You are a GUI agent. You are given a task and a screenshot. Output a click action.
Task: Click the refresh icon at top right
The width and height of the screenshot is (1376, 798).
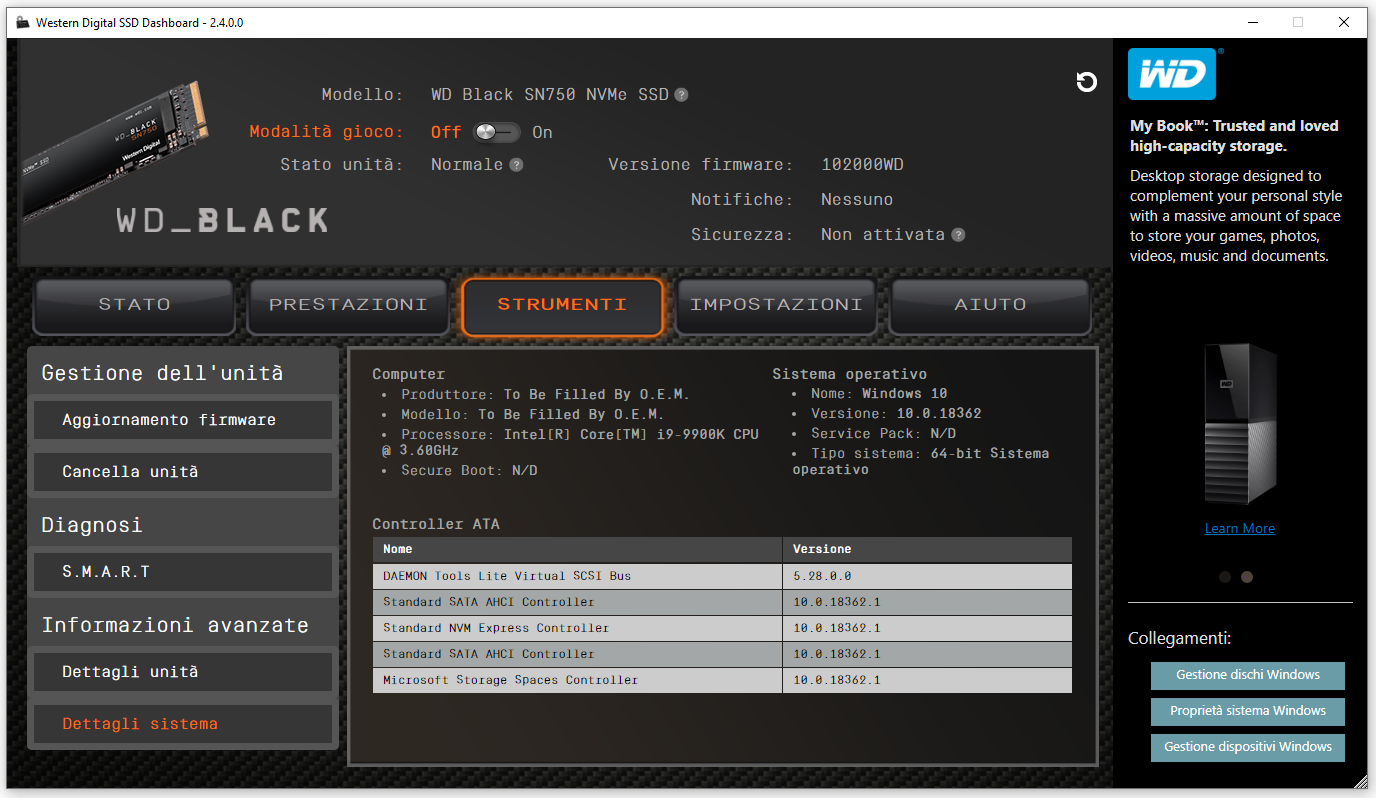(x=1086, y=82)
